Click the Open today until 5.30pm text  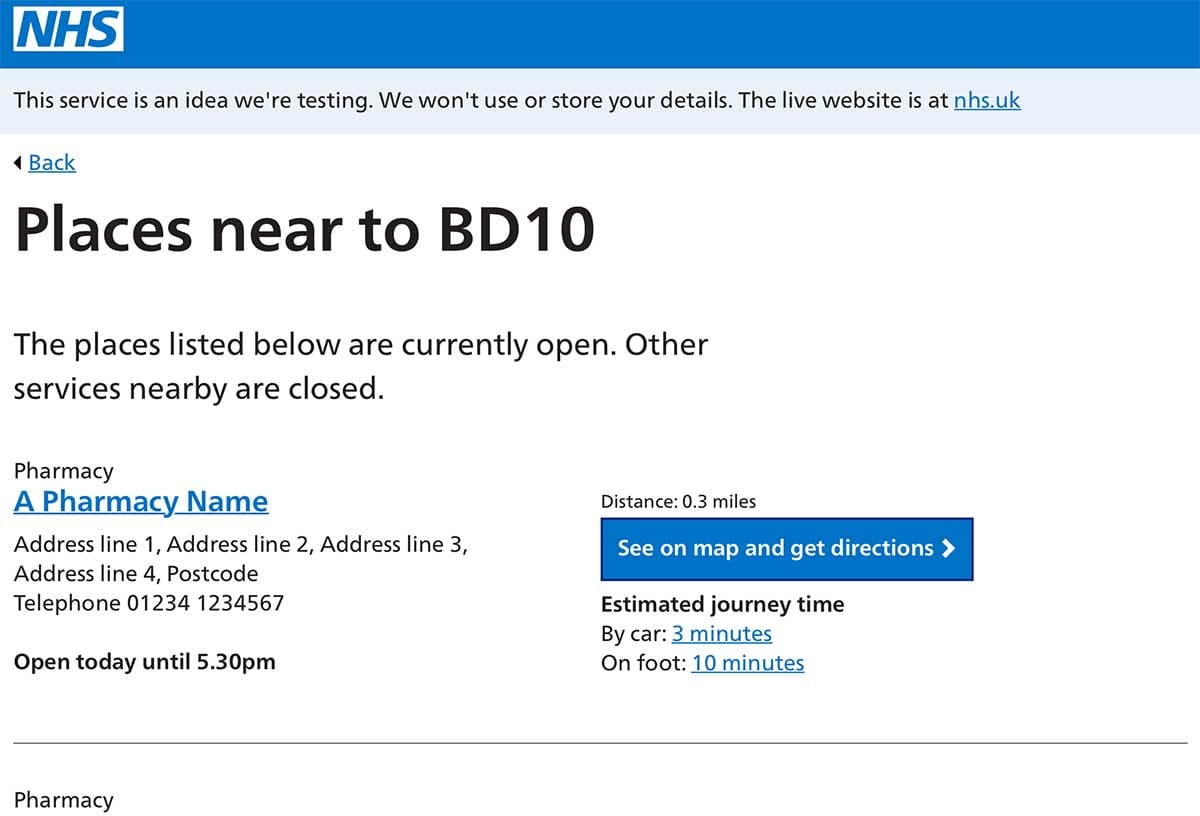(145, 662)
